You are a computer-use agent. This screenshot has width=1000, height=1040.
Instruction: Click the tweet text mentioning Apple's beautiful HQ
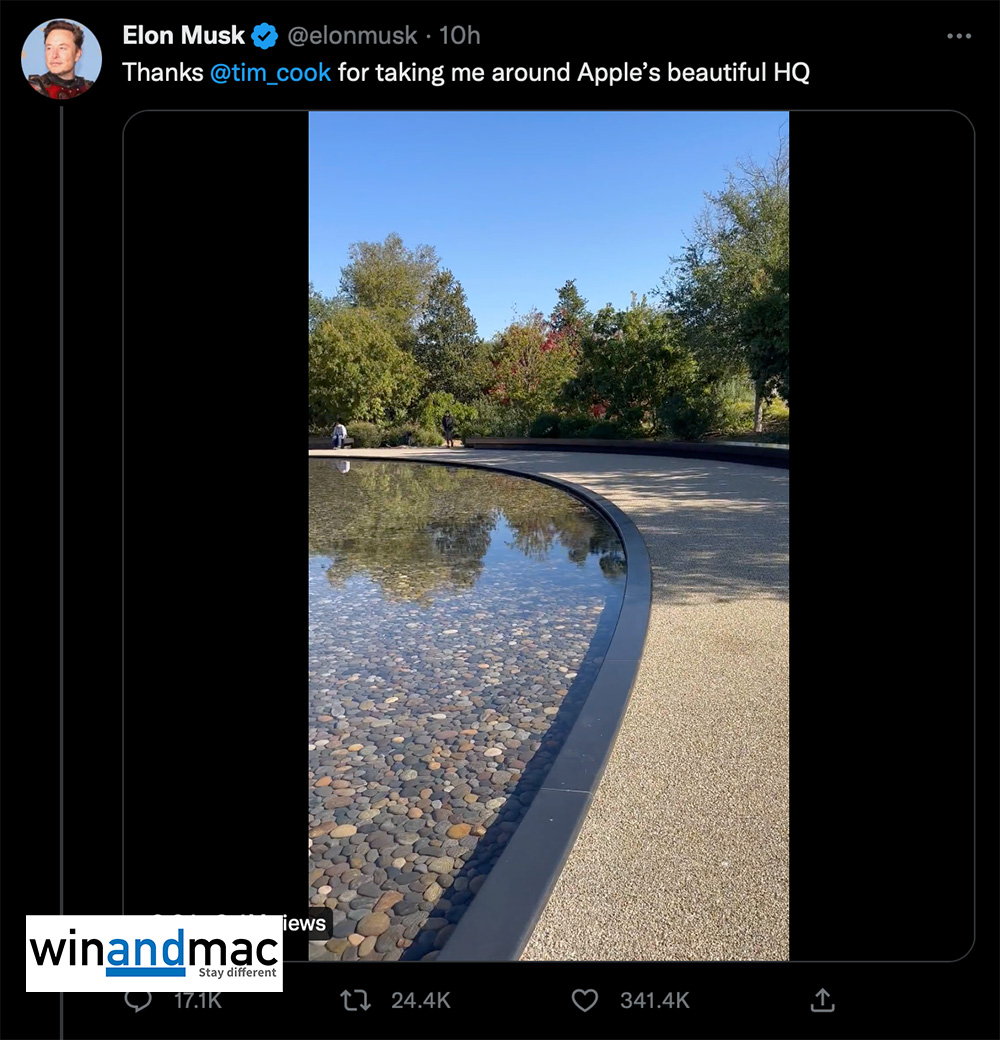pyautogui.click(x=573, y=73)
